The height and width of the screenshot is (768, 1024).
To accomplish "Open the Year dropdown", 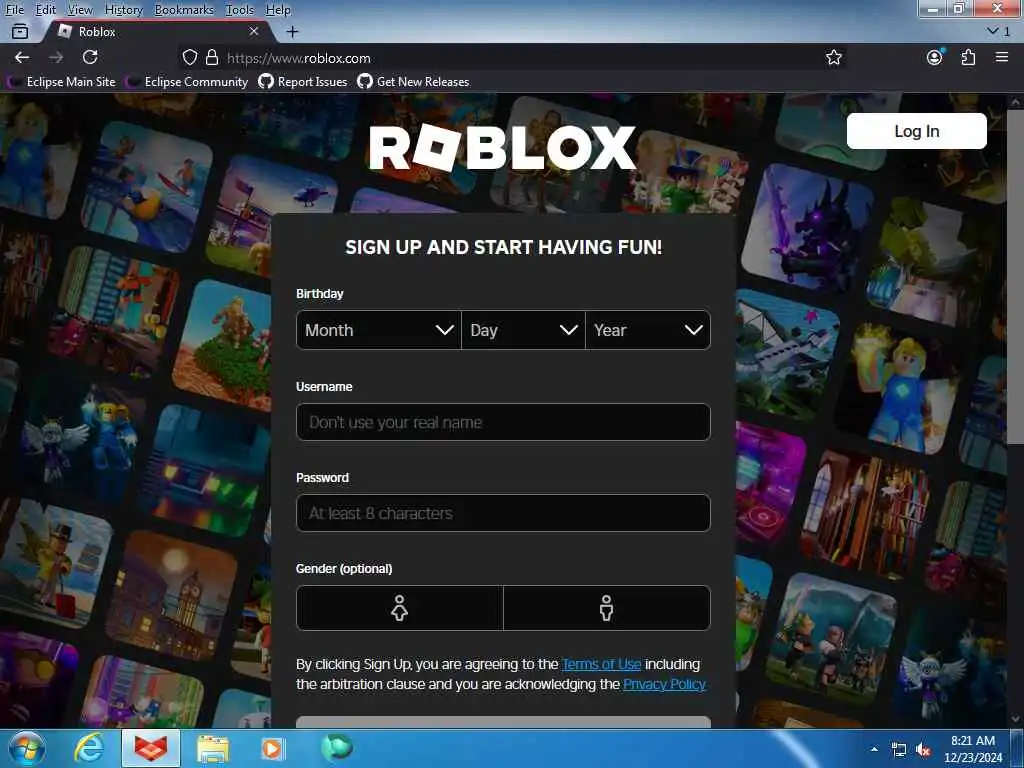I will tap(648, 330).
